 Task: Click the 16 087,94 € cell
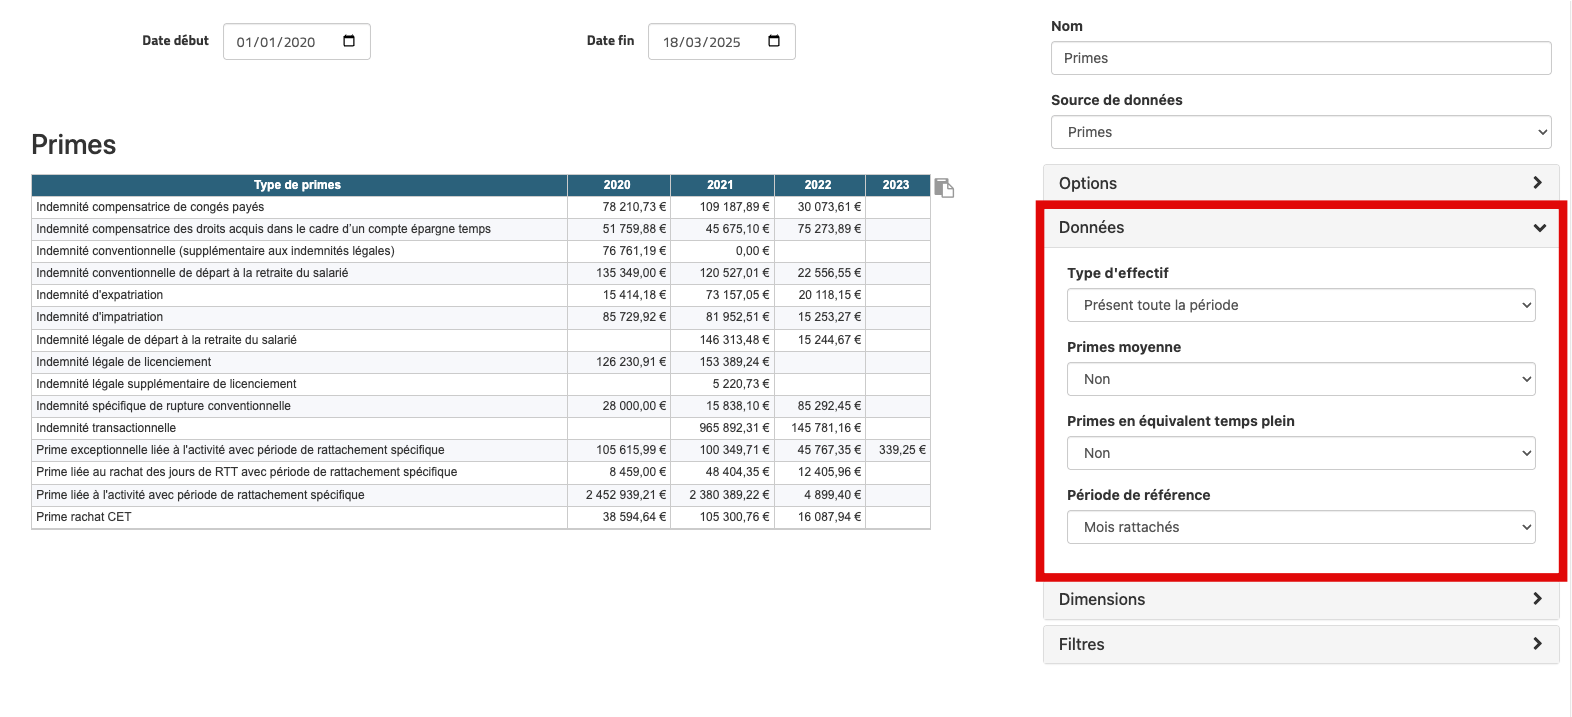pyautogui.click(x=819, y=517)
